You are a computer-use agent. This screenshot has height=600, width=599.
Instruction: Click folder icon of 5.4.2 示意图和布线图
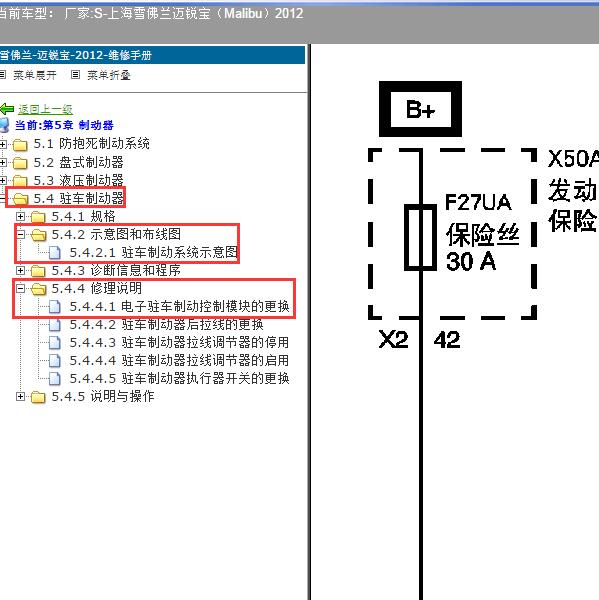(38, 235)
